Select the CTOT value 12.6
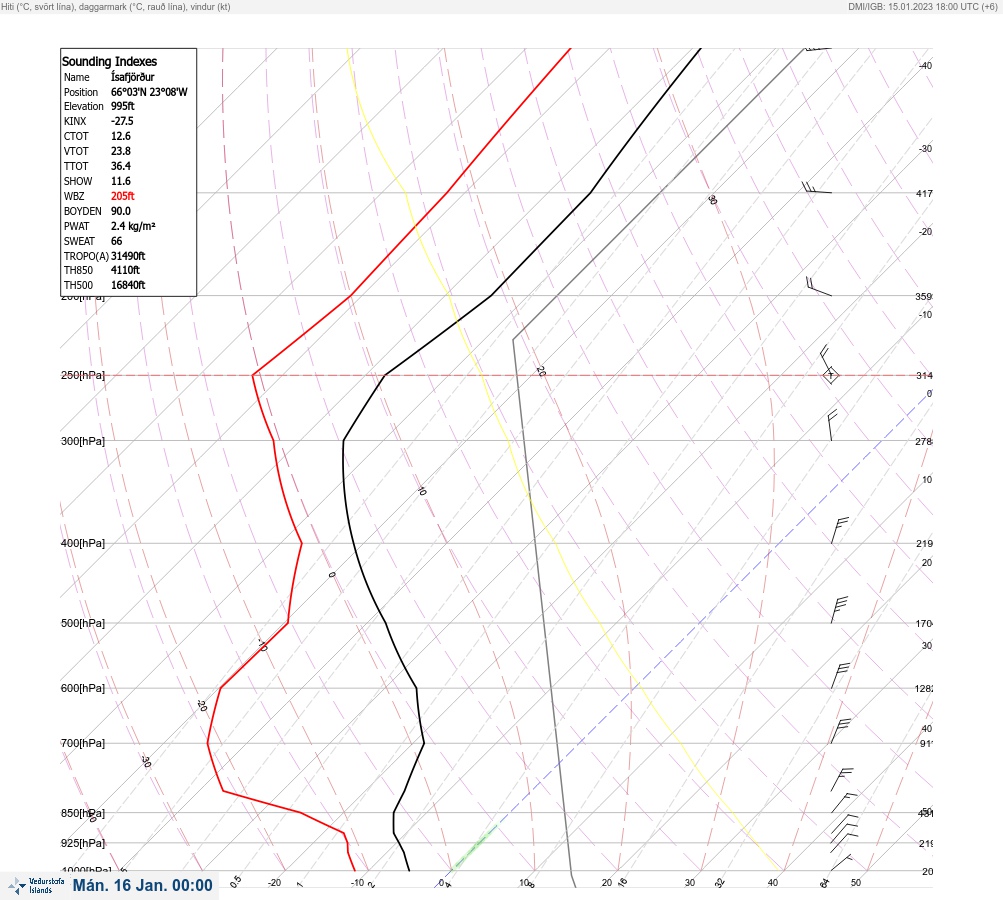 121,136
